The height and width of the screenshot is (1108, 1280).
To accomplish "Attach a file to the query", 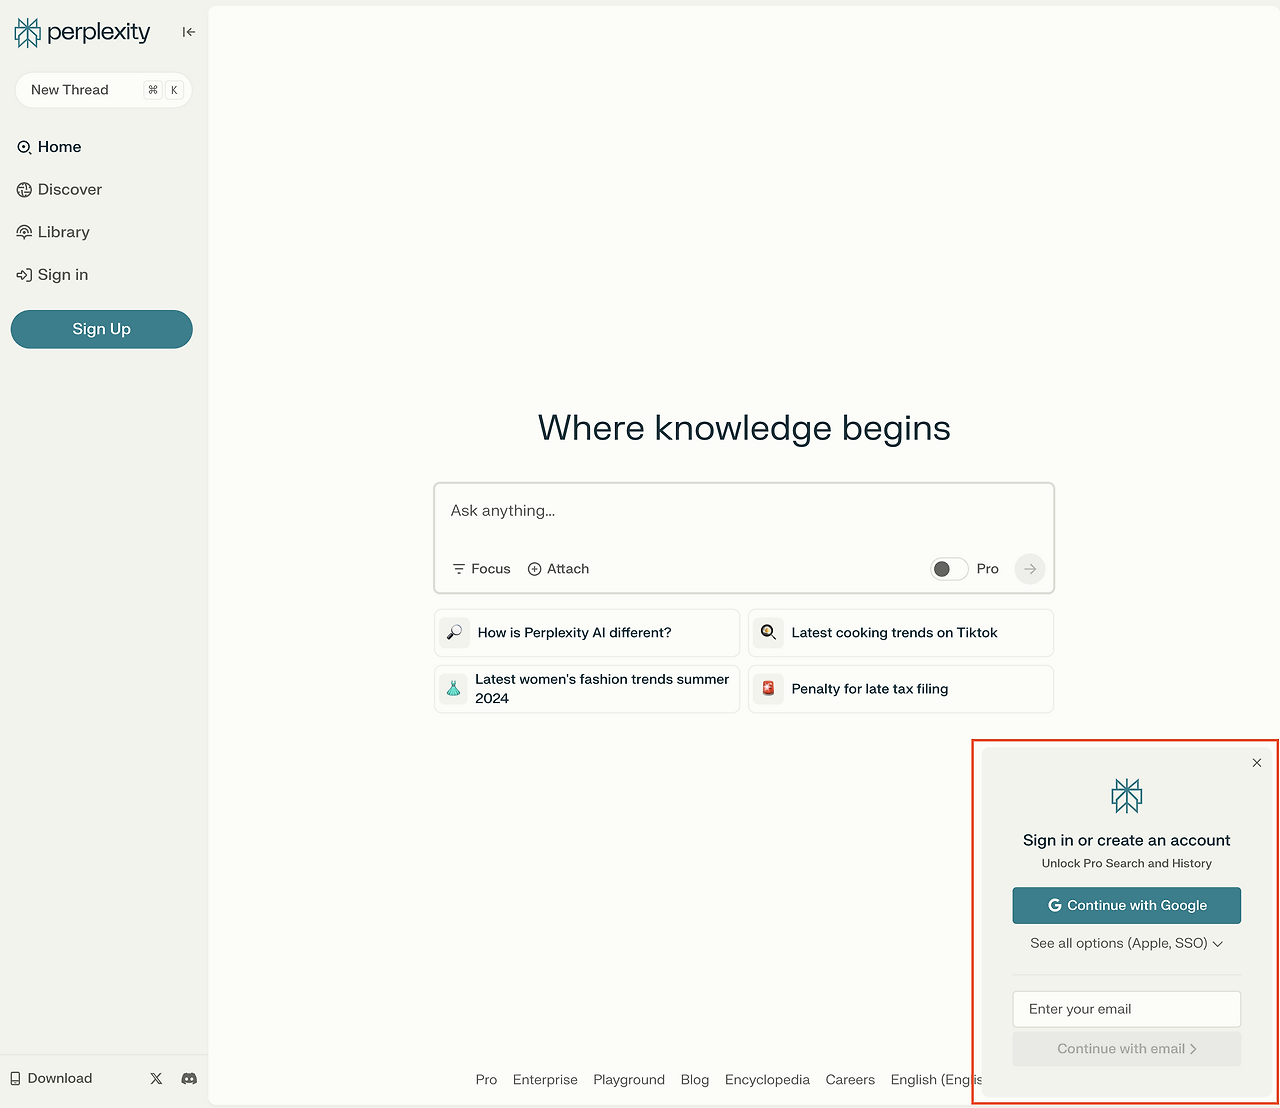I will 558,569.
